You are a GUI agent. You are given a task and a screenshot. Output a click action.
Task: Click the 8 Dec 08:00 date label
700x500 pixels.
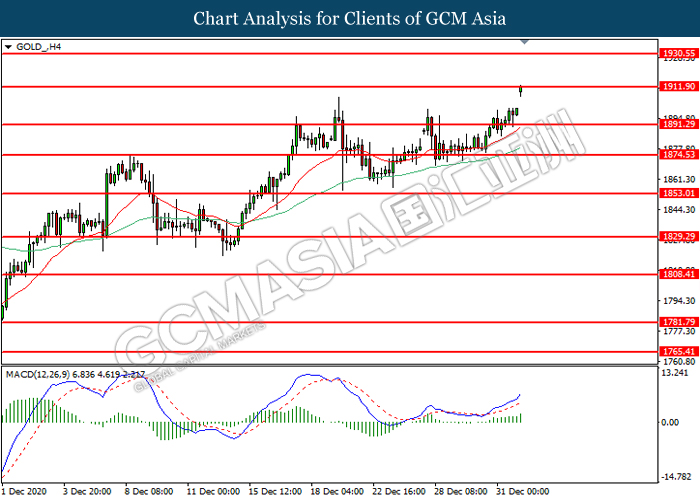(149, 492)
